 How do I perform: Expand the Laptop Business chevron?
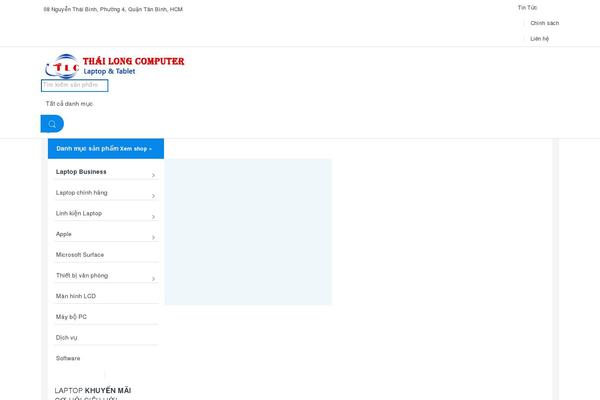click(x=153, y=175)
